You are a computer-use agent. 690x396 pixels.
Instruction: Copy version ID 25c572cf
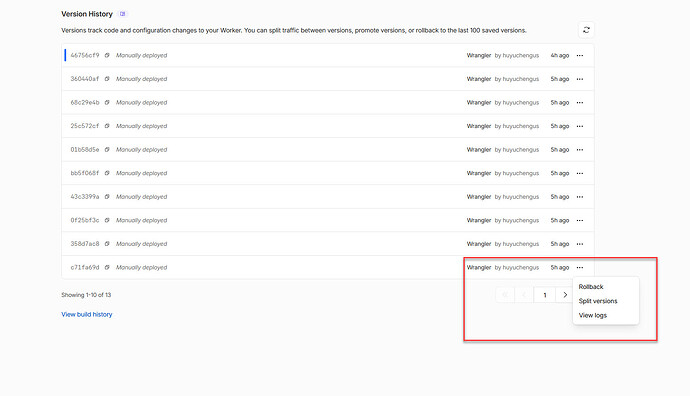(x=107, y=126)
